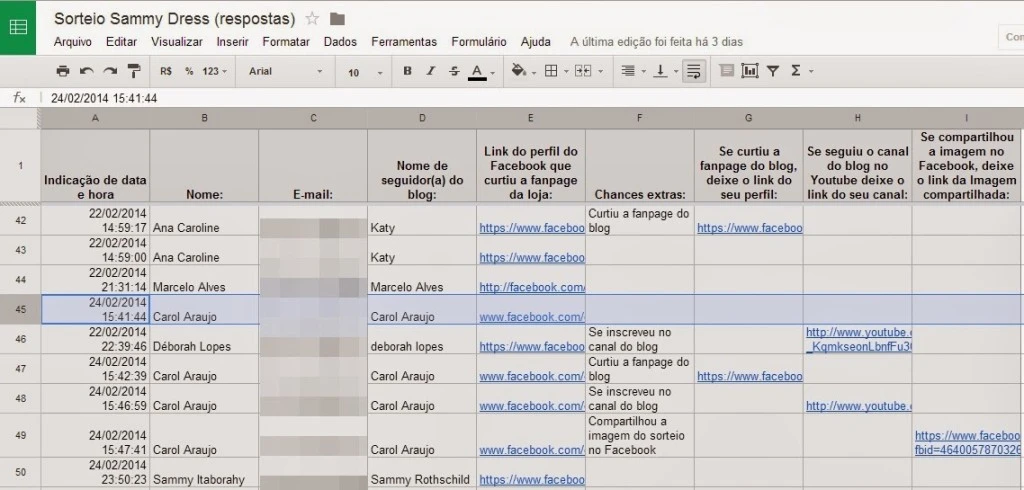Open the text color picker
The image size is (1024, 490).
click(477, 72)
